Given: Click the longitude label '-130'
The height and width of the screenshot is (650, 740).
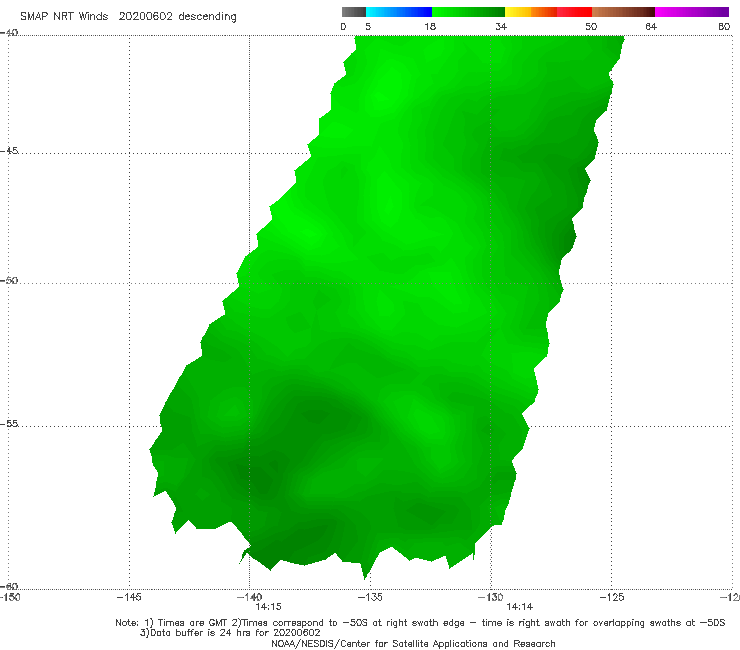Looking at the screenshot, I should click(491, 597).
